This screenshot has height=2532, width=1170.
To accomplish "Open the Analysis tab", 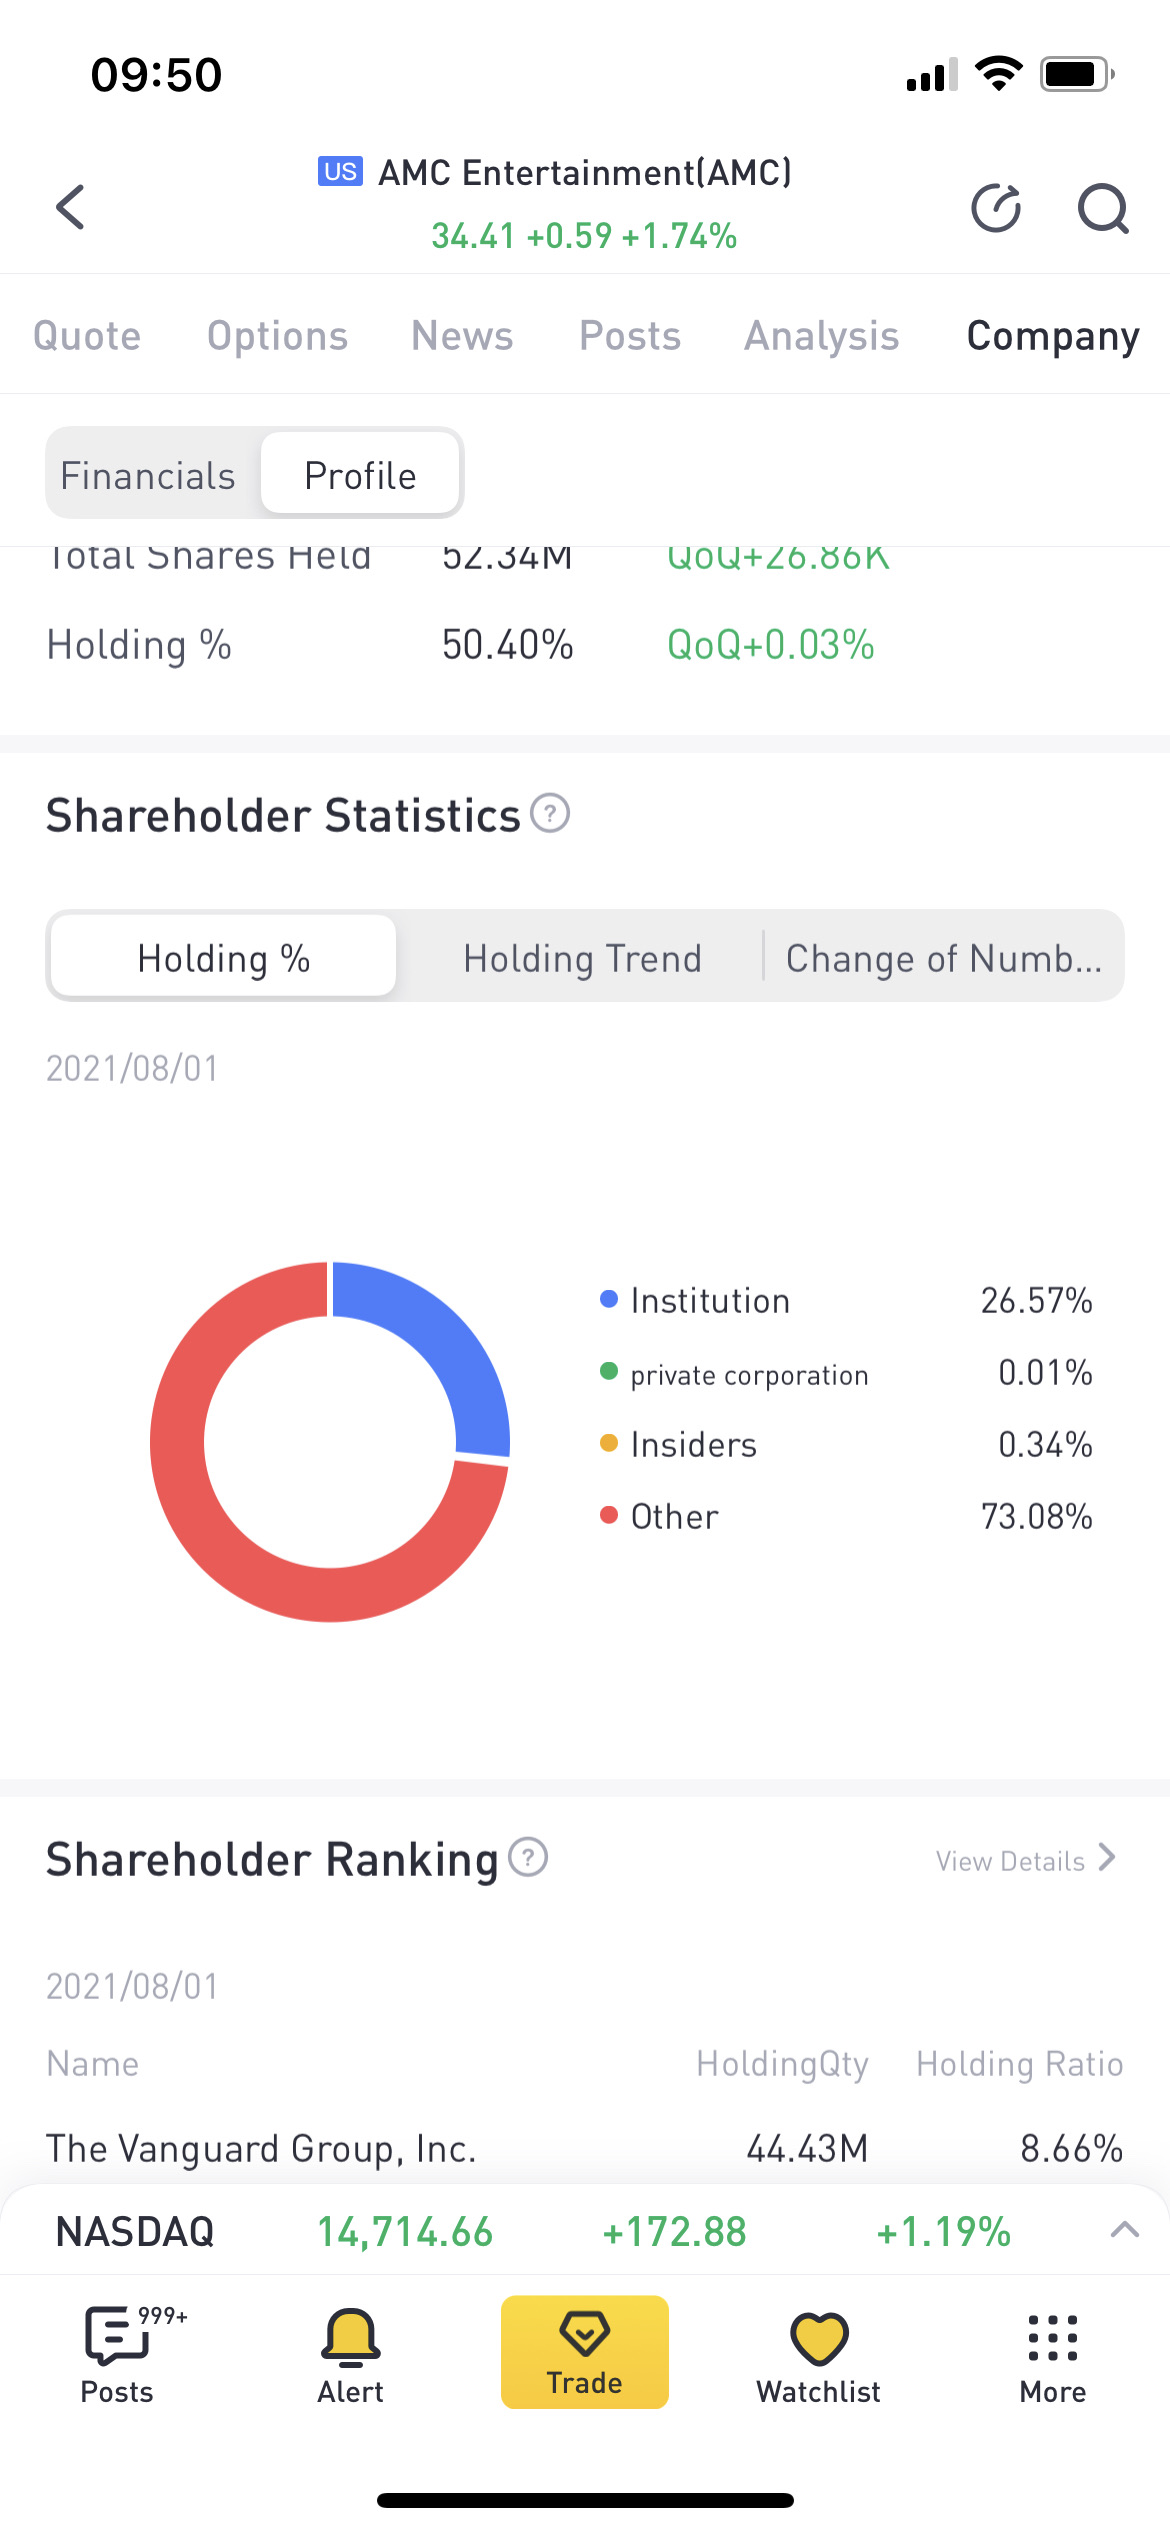I will click(x=821, y=336).
